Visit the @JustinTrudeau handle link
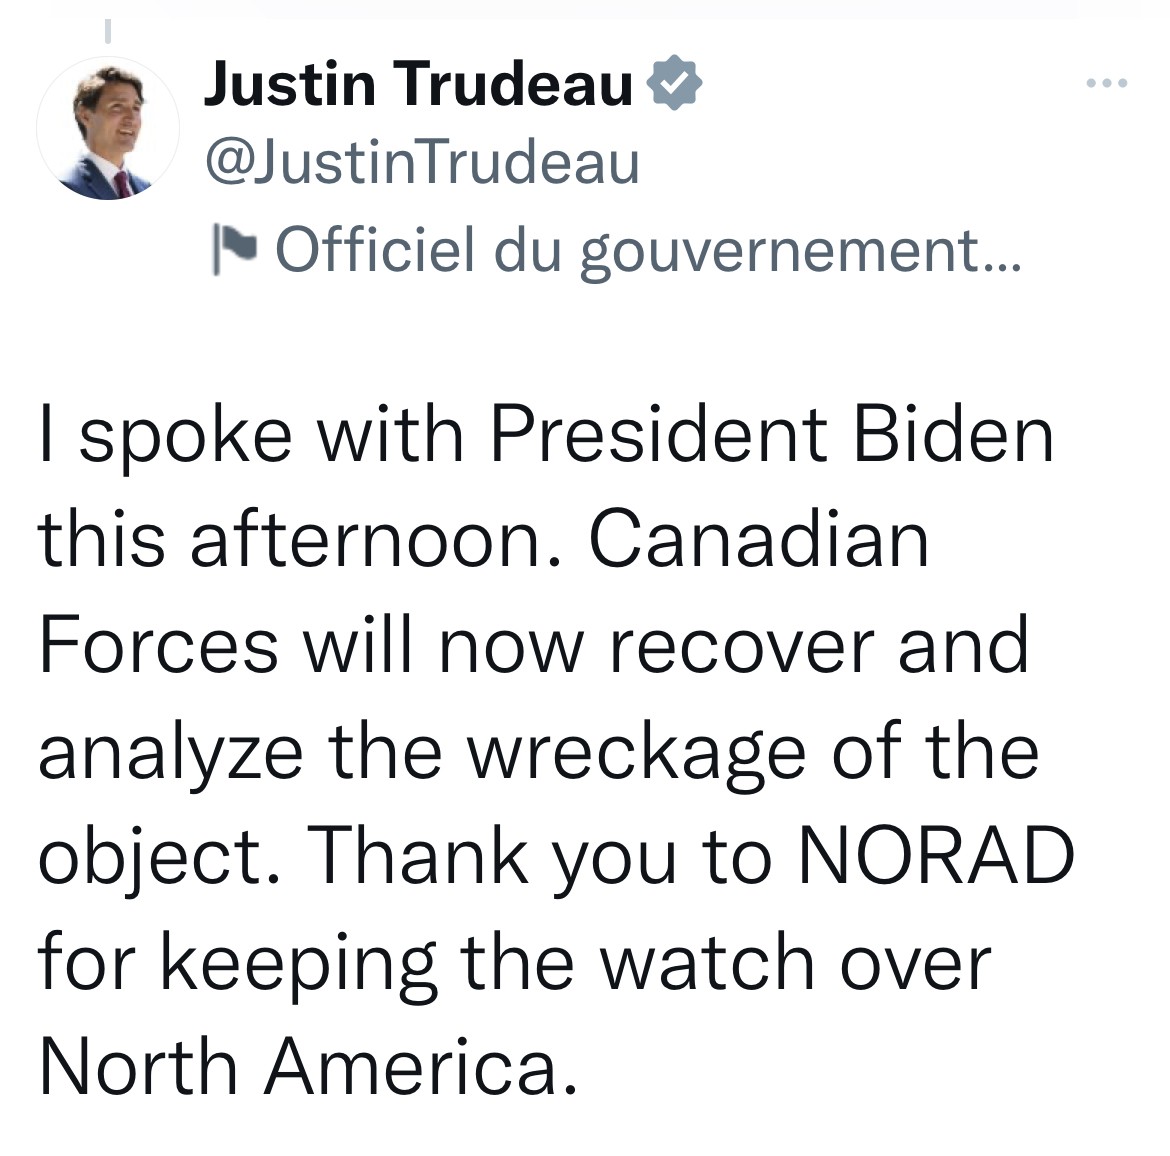This screenshot has width=1170, height=1156. [x=422, y=161]
